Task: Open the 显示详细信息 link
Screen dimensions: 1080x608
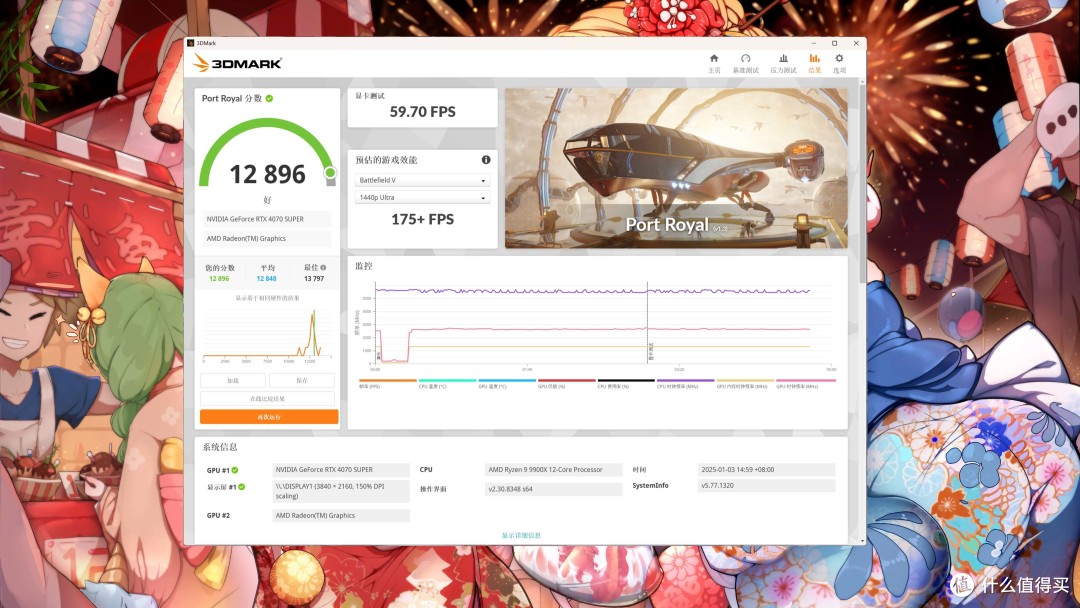Action: tap(521, 535)
